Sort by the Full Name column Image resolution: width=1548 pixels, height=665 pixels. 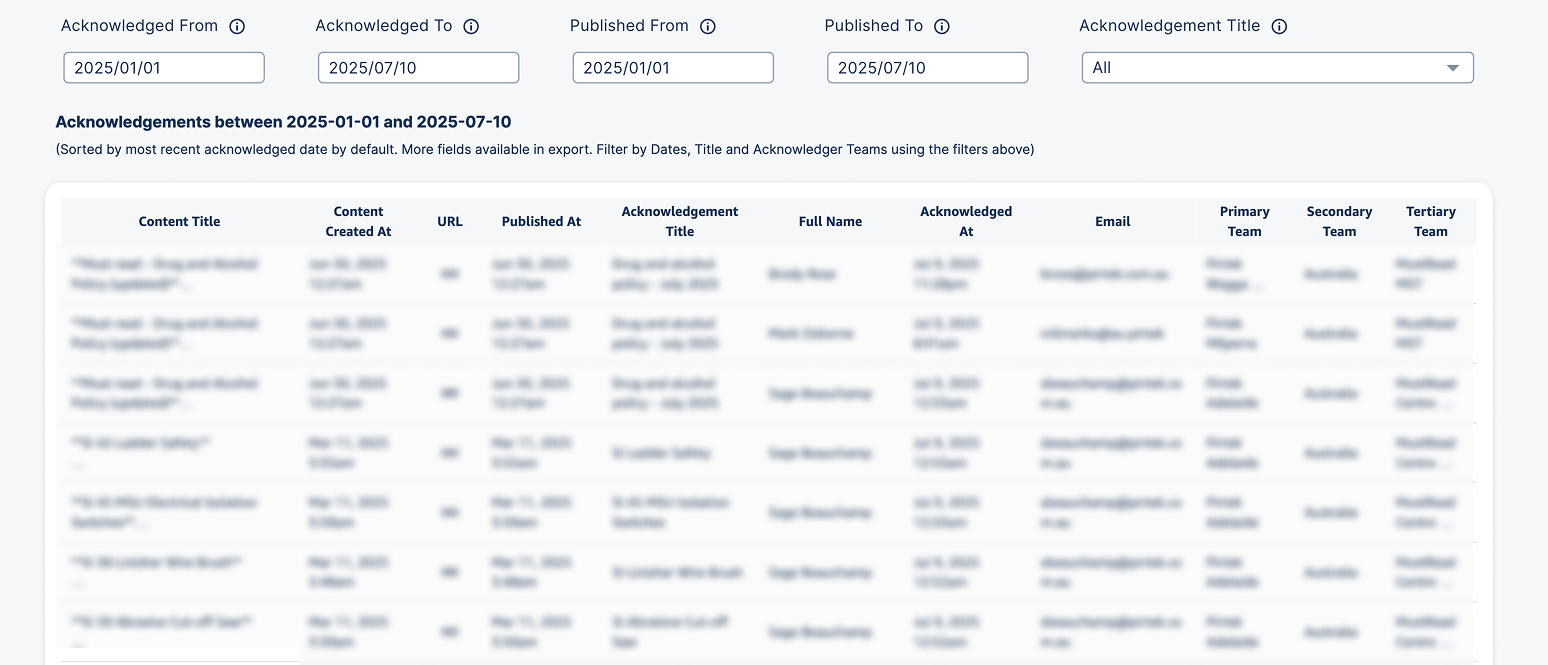(x=830, y=222)
